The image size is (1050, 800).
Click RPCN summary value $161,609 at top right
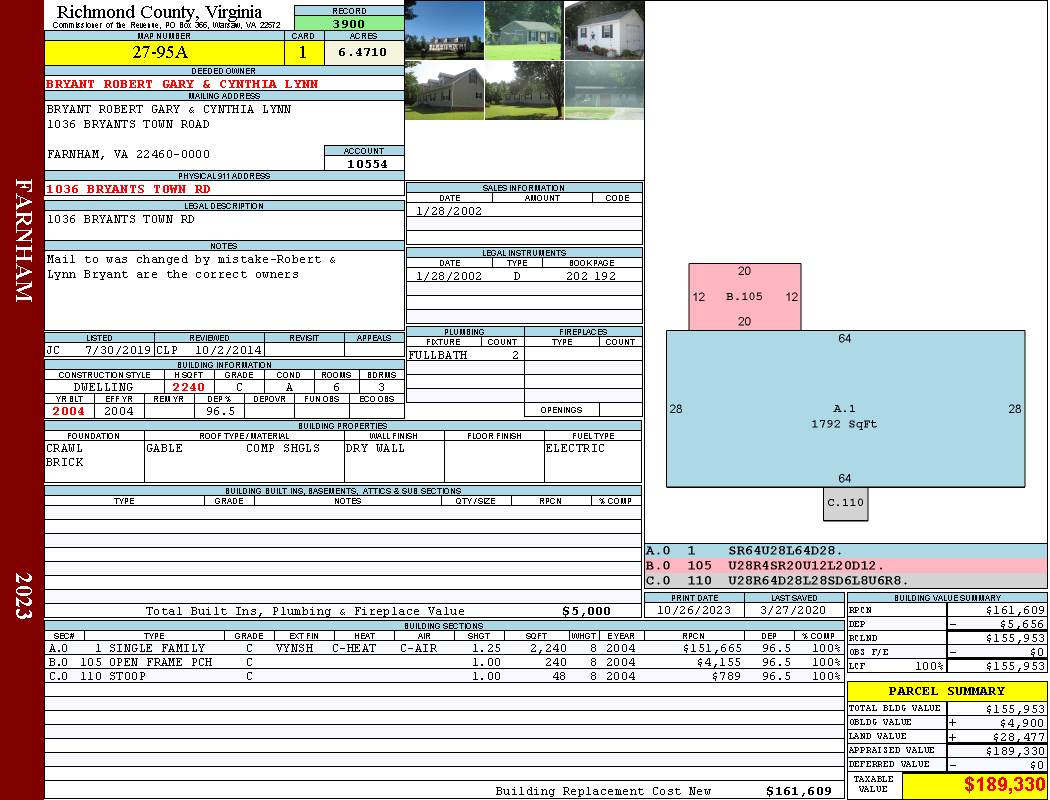pos(1015,610)
